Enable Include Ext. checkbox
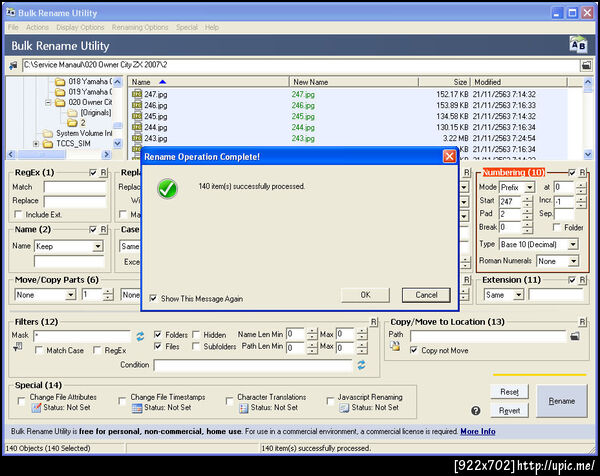 (x=18, y=214)
